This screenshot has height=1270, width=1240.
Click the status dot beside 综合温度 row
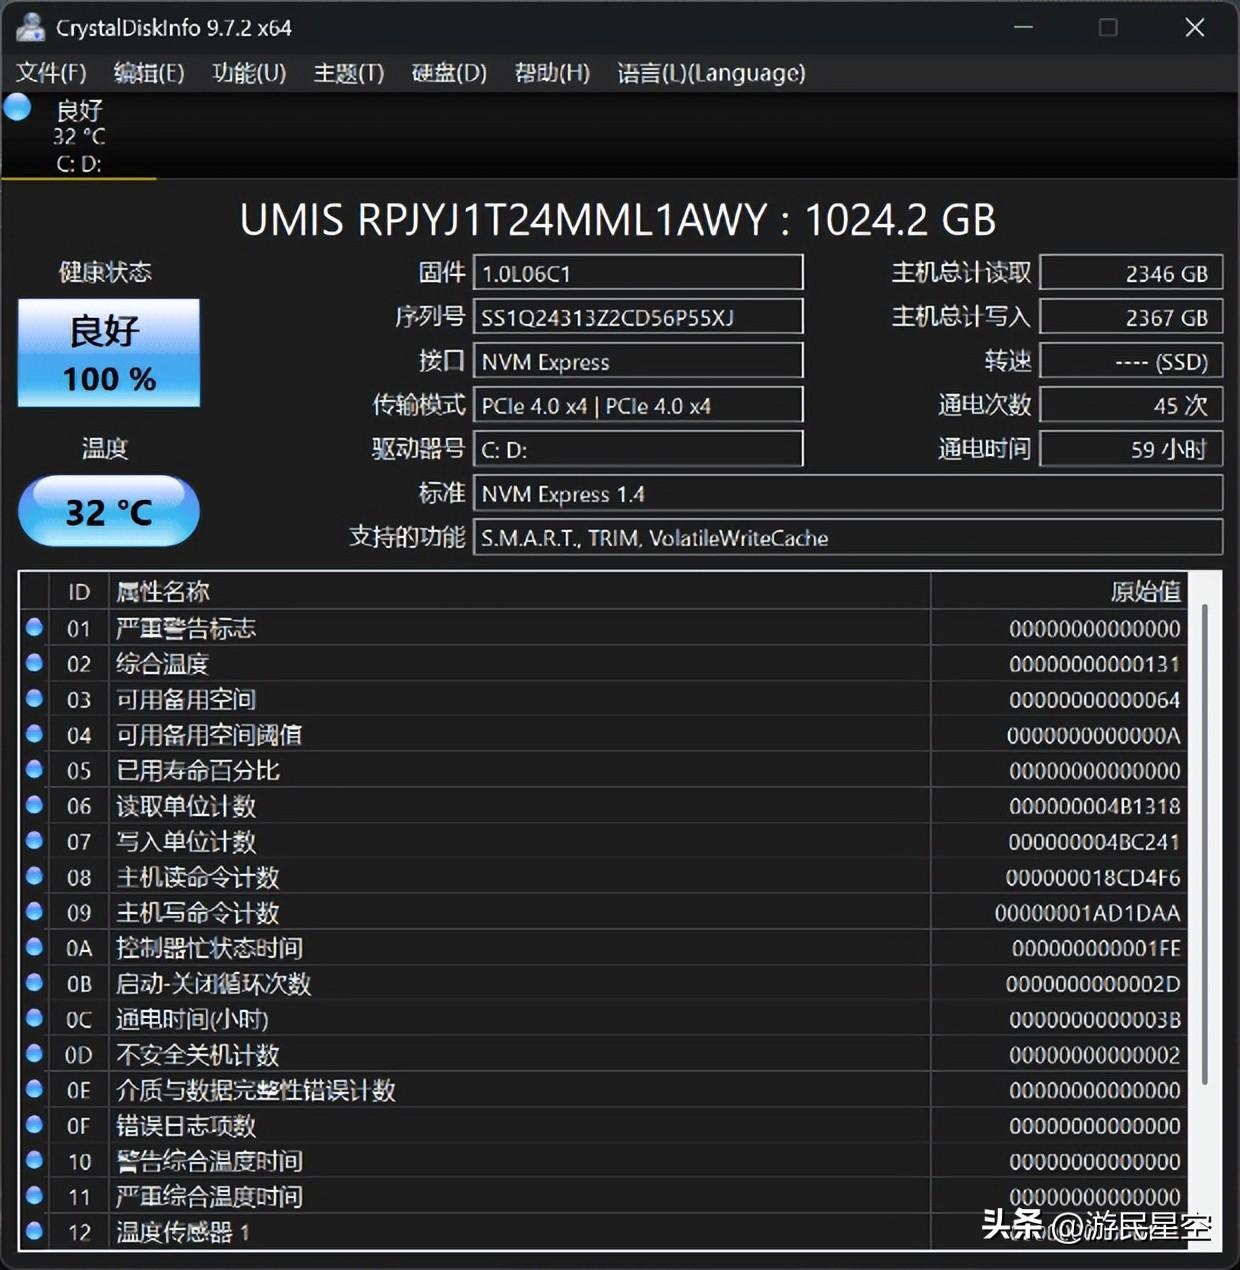coord(35,662)
